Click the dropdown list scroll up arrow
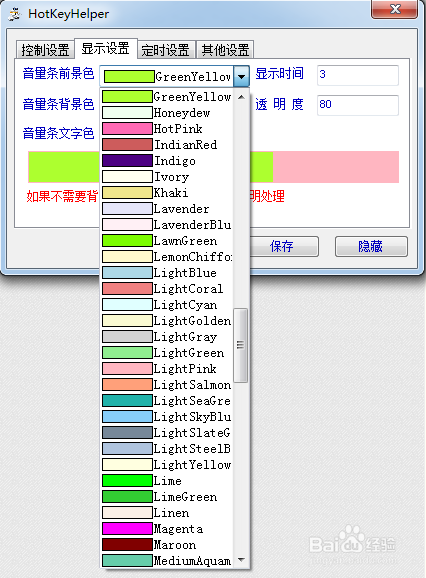 [241, 97]
